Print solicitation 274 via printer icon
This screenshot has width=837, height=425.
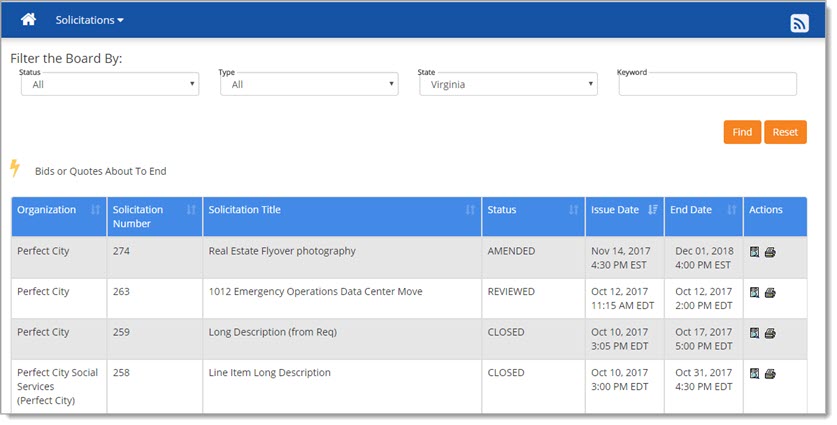(770, 252)
